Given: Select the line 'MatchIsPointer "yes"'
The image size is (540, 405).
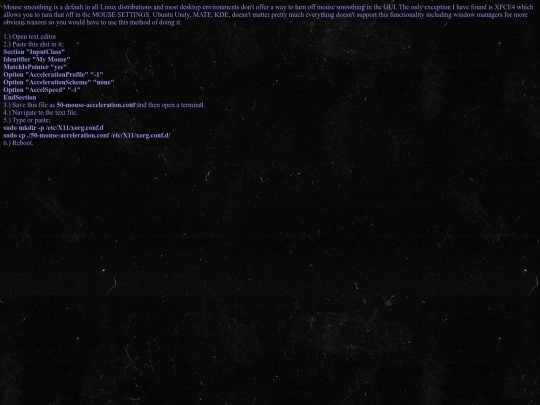Looking at the screenshot, I should coord(35,67).
